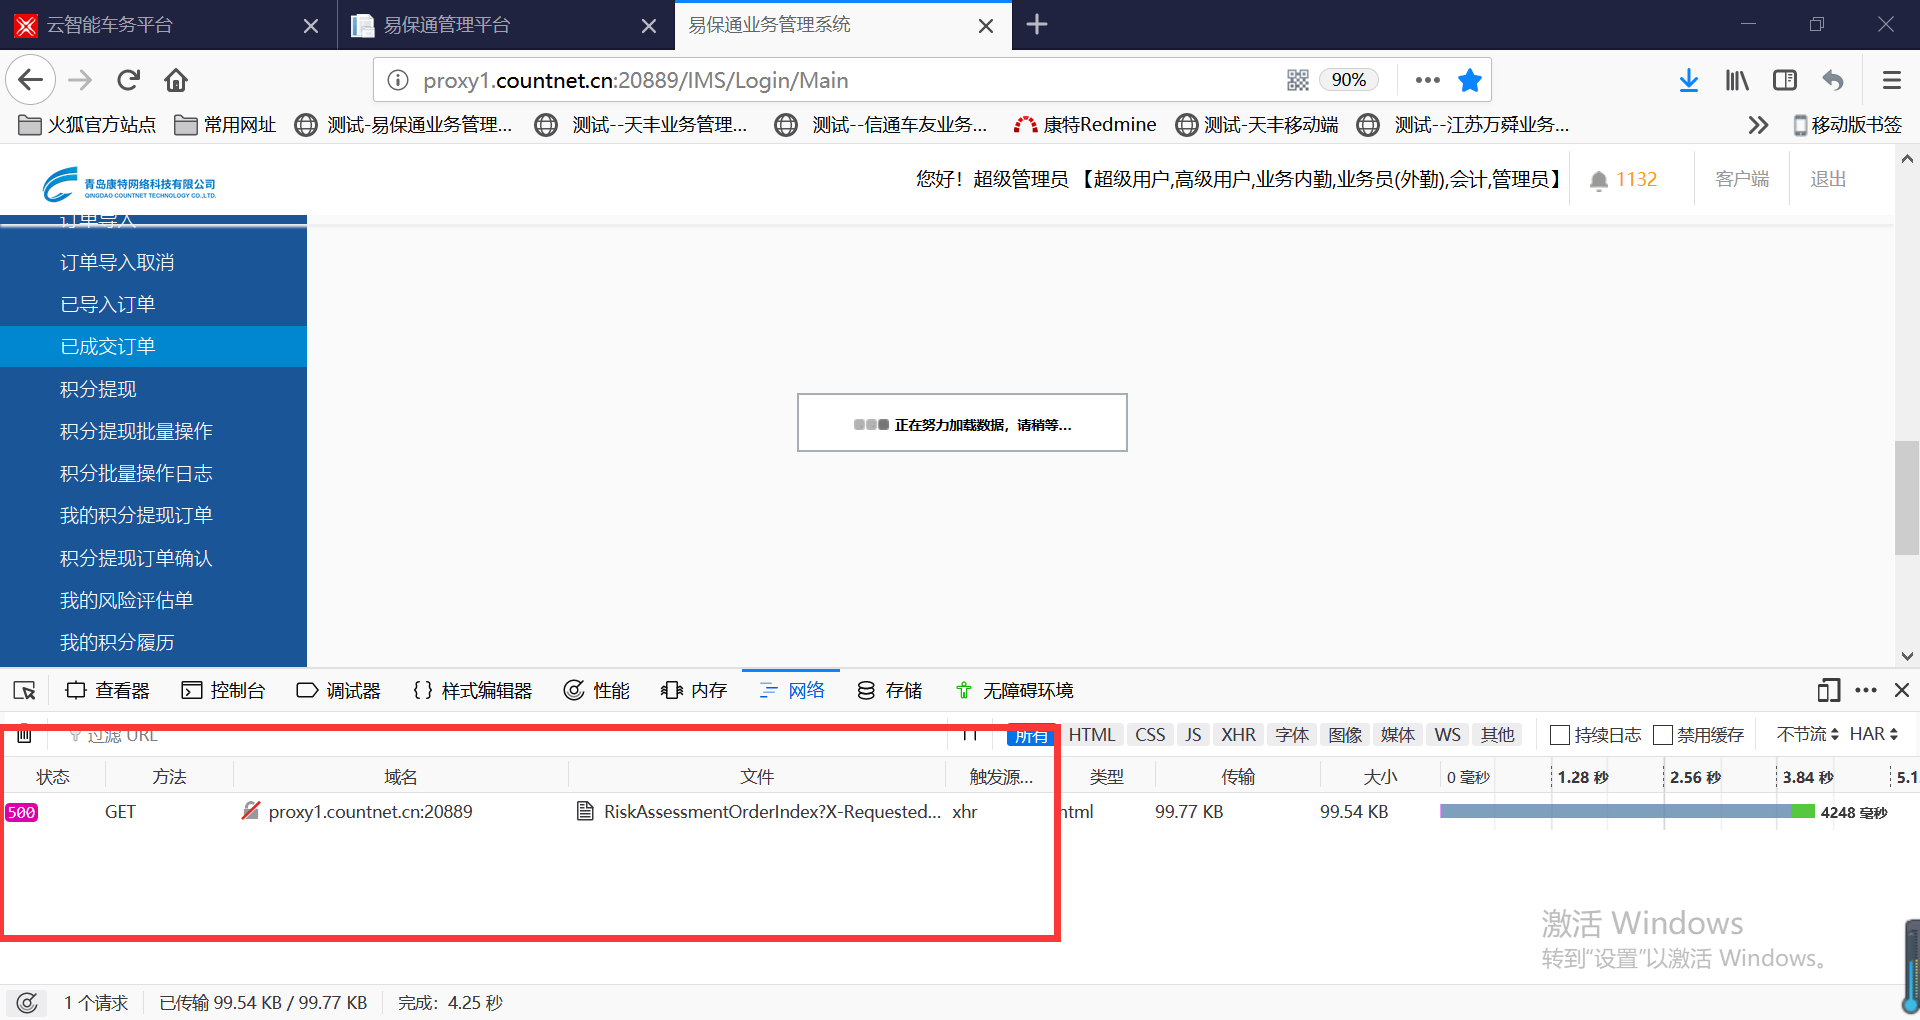Click the 客户端 link in header

1742,179
